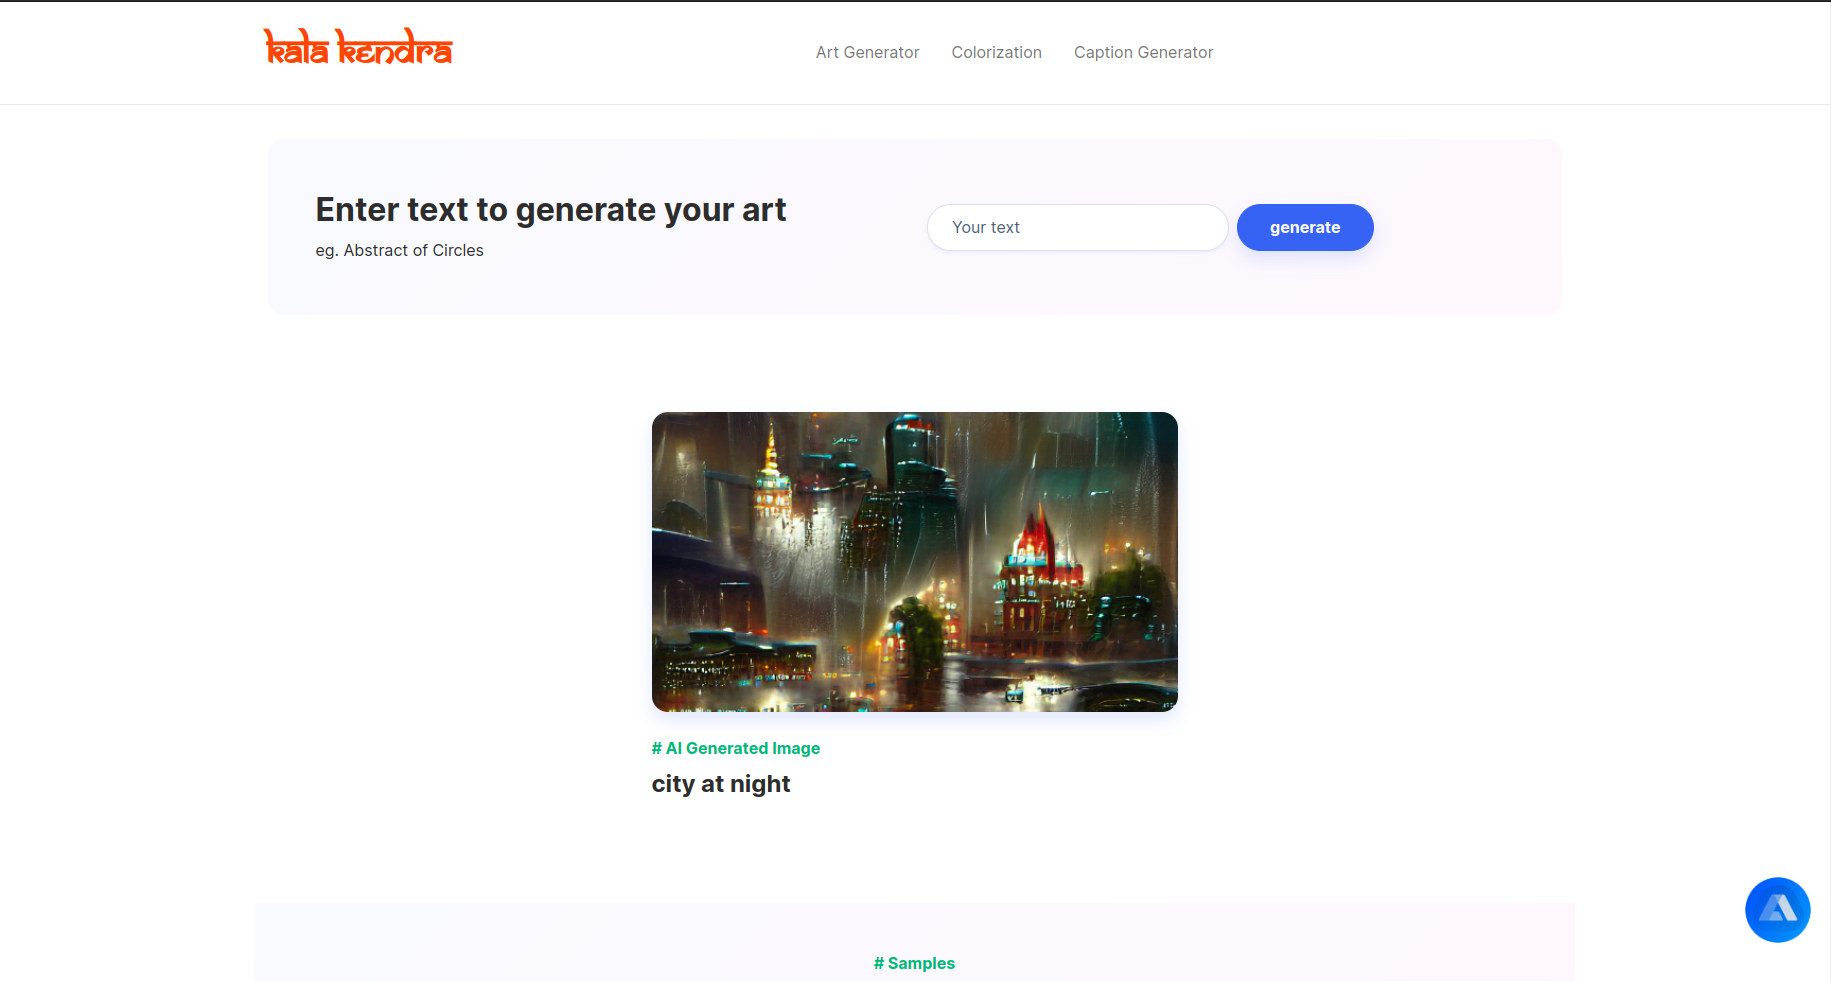Open the generated city artwork image
Viewport: 1831px width, 981px height.
pyautogui.click(x=914, y=561)
